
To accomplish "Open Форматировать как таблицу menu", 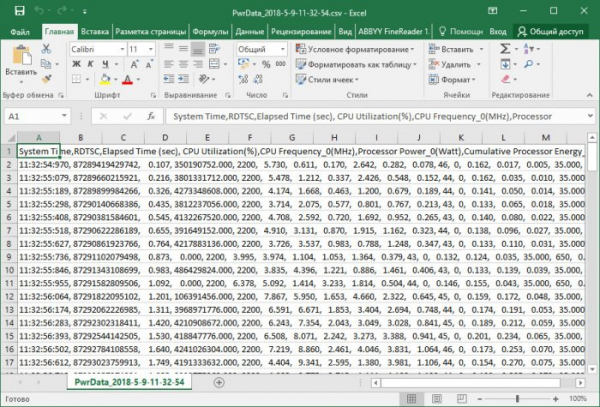I will [x=356, y=64].
